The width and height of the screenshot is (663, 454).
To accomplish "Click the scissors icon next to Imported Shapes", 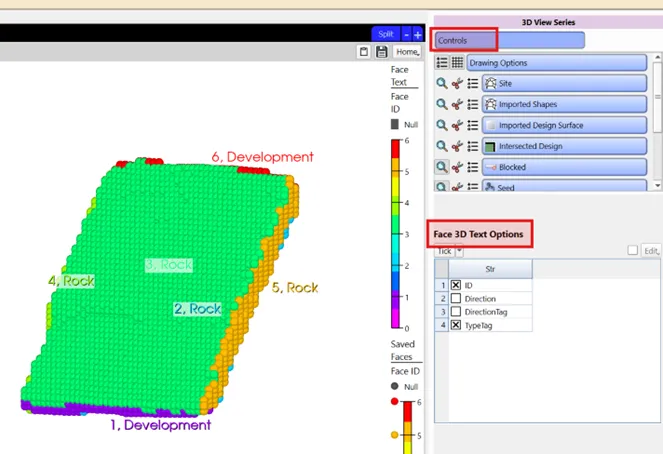I will pos(457,104).
